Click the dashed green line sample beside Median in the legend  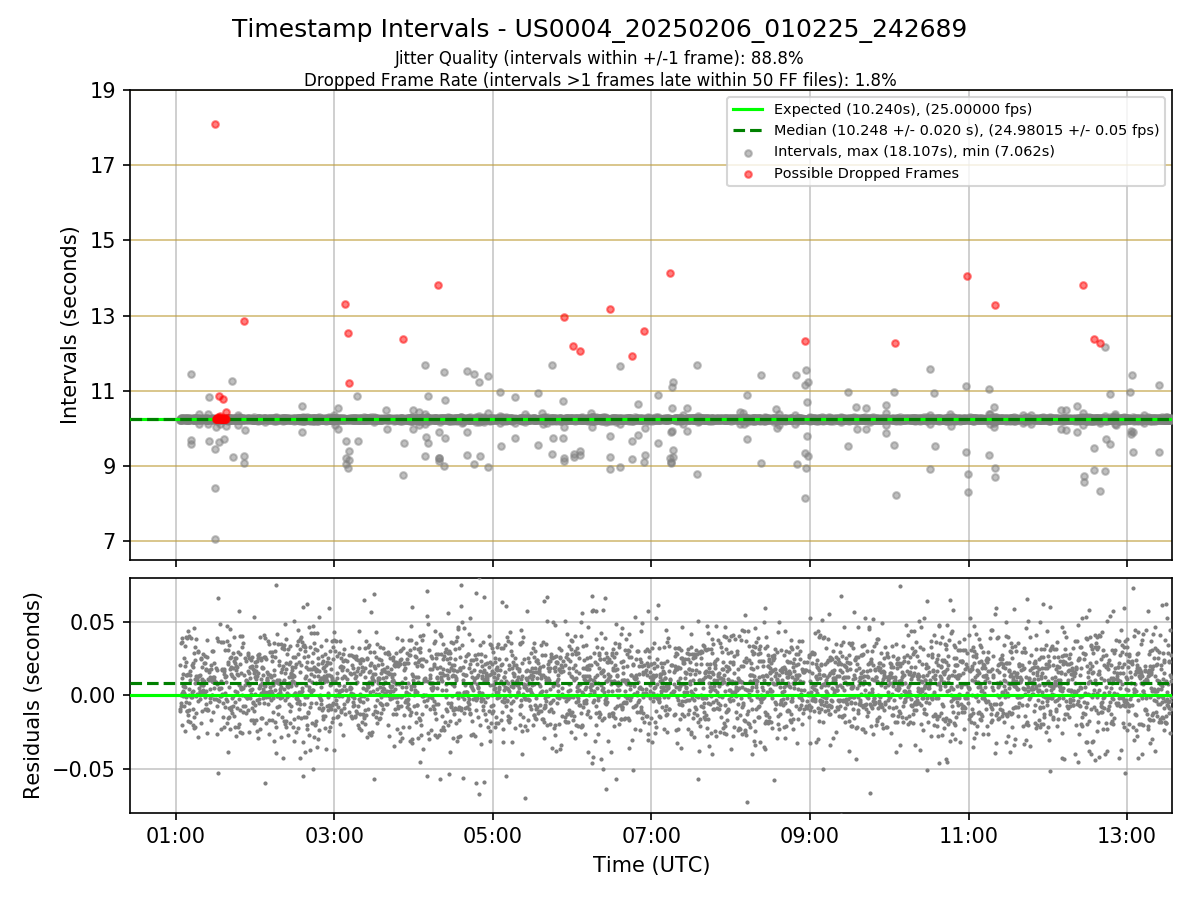pyautogui.click(x=749, y=130)
